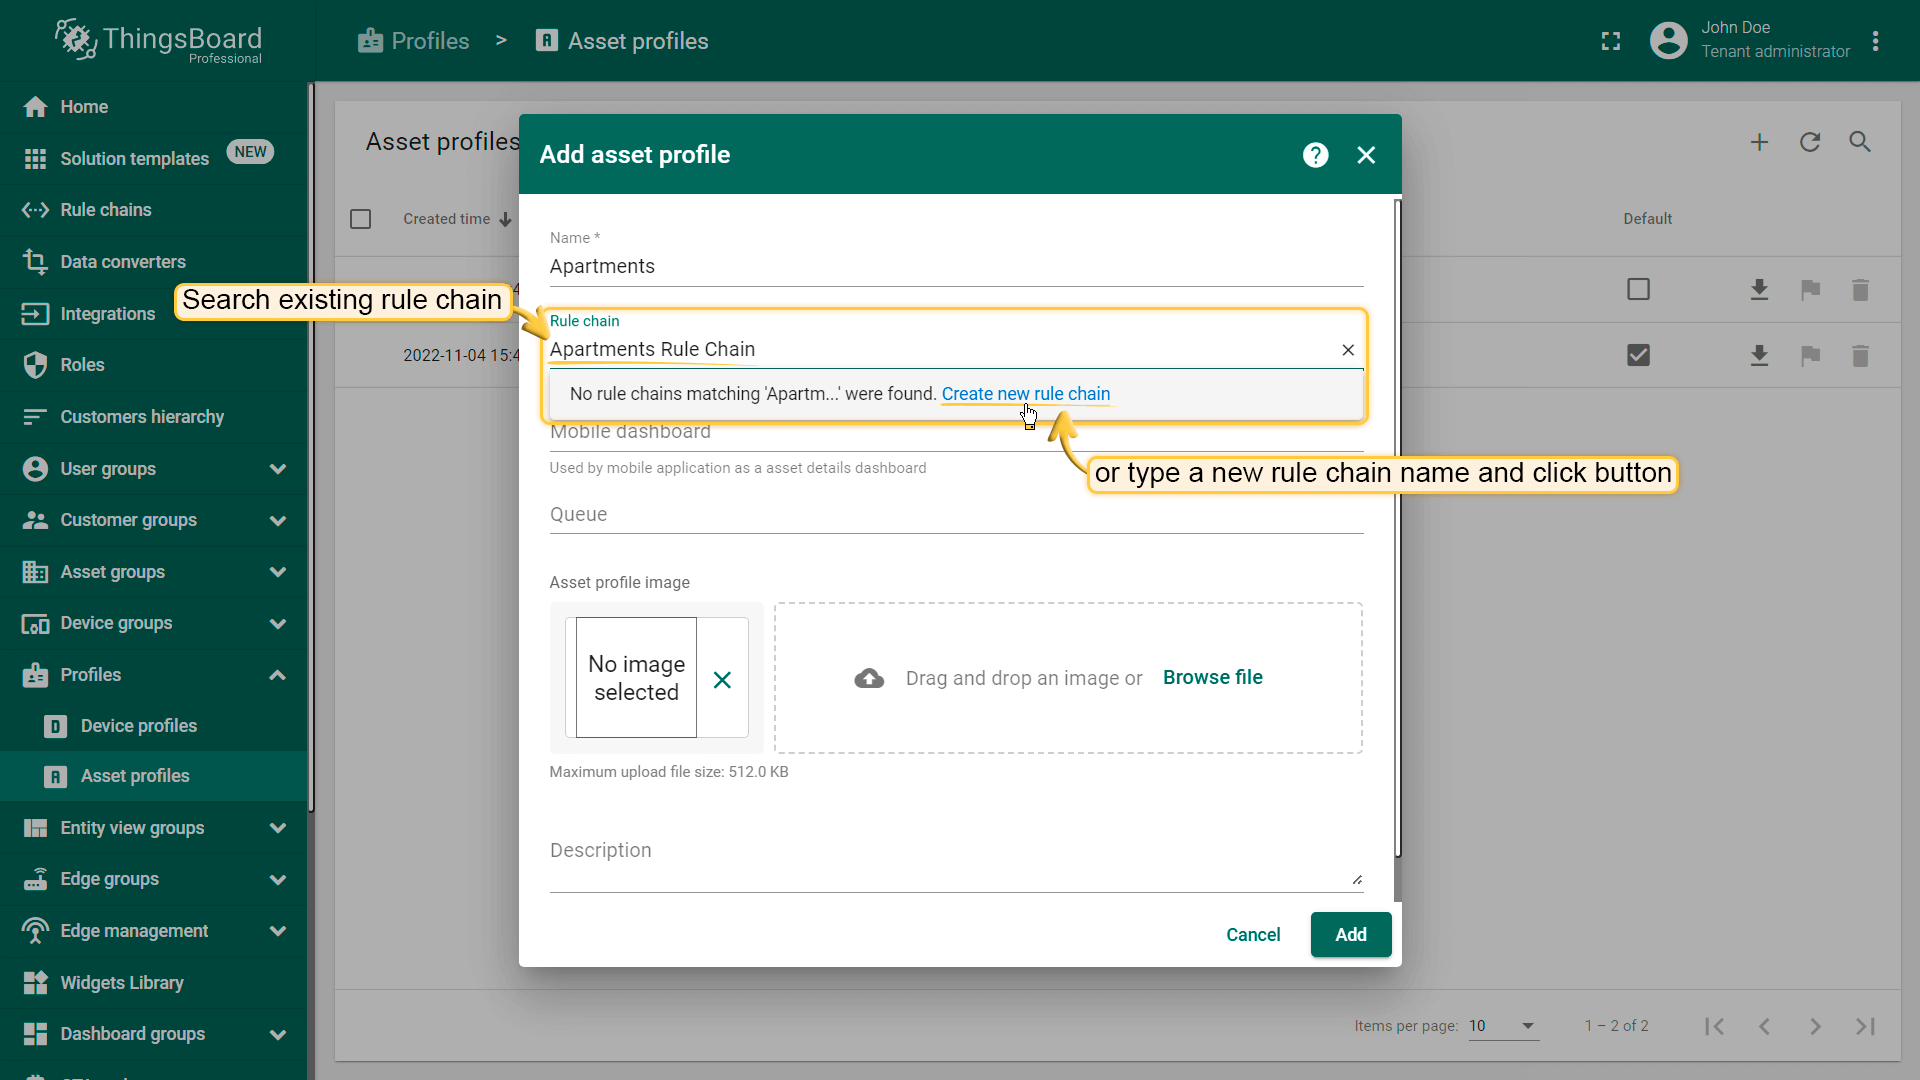
Task: Click the search magnifier icon above table
Action: [x=1859, y=142]
